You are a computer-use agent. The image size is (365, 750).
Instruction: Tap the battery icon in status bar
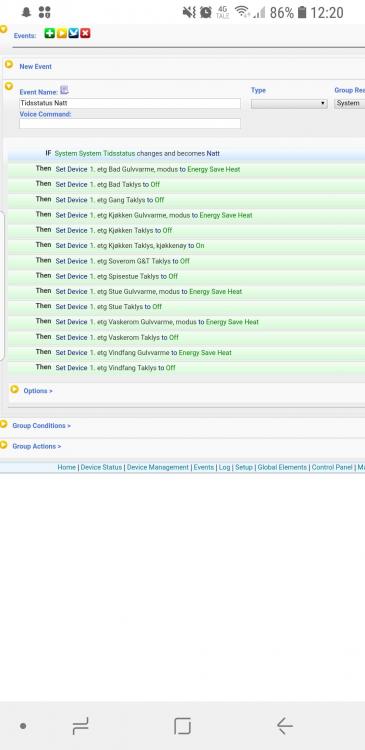(302, 12)
